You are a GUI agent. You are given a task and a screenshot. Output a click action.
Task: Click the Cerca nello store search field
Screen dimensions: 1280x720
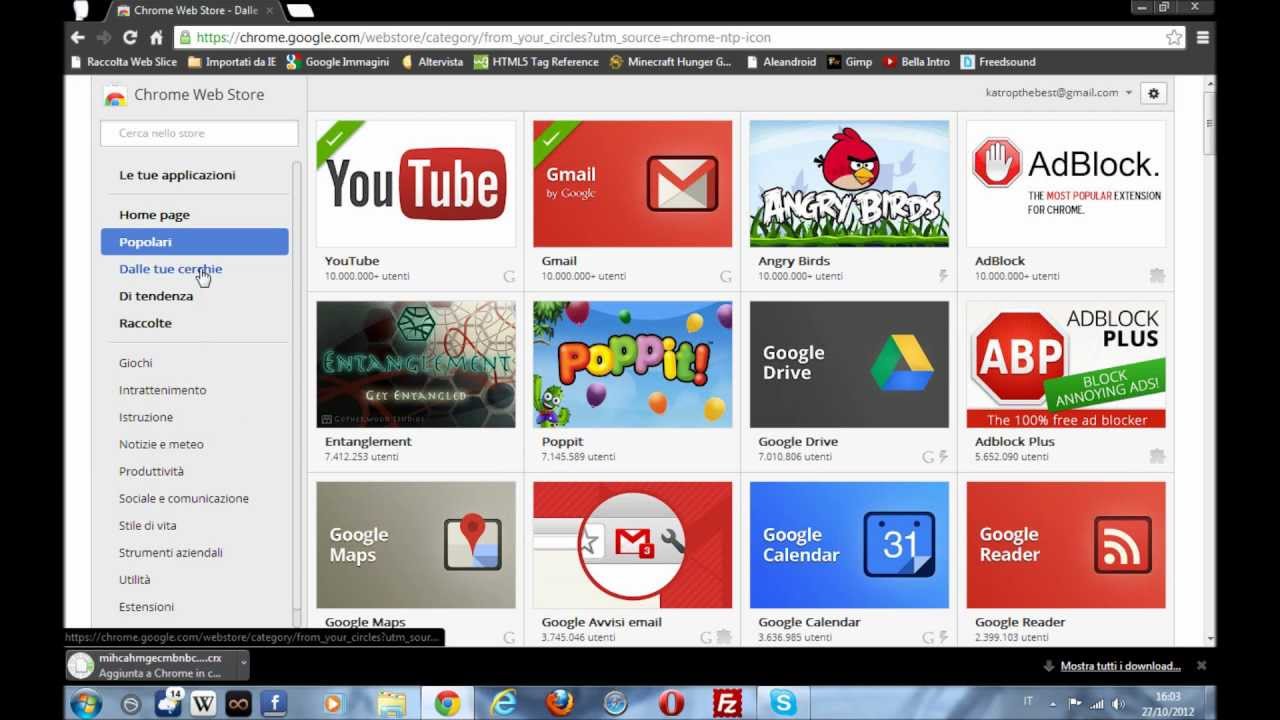pos(199,133)
